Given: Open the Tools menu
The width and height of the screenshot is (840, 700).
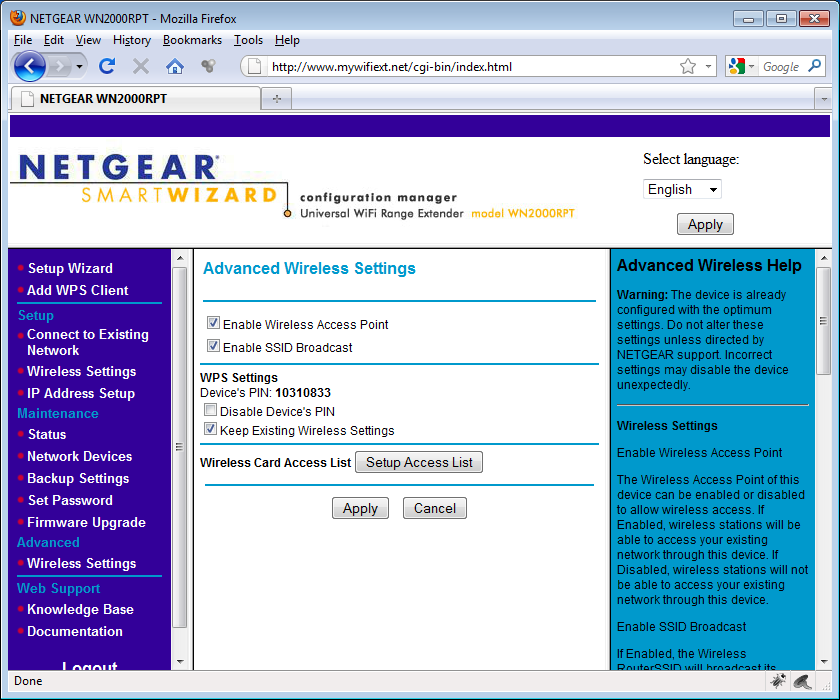Looking at the screenshot, I should coord(248,40).
